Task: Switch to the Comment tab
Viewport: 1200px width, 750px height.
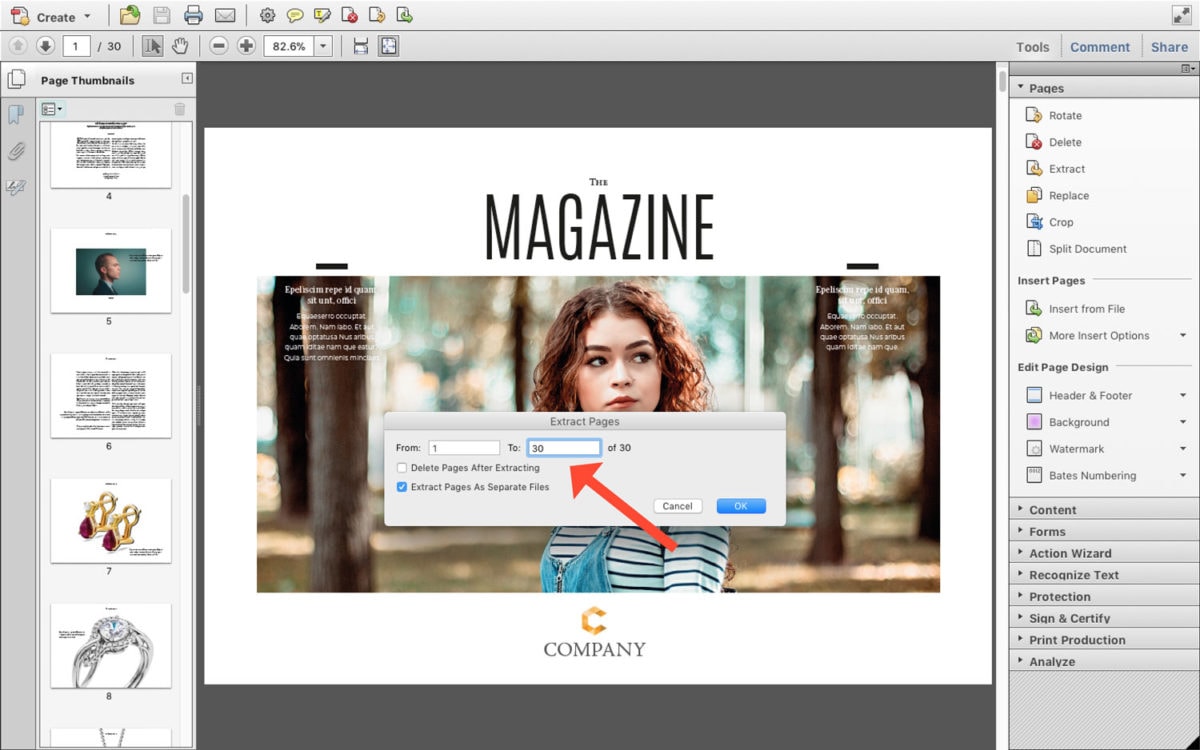Action: click(1100, 46)
